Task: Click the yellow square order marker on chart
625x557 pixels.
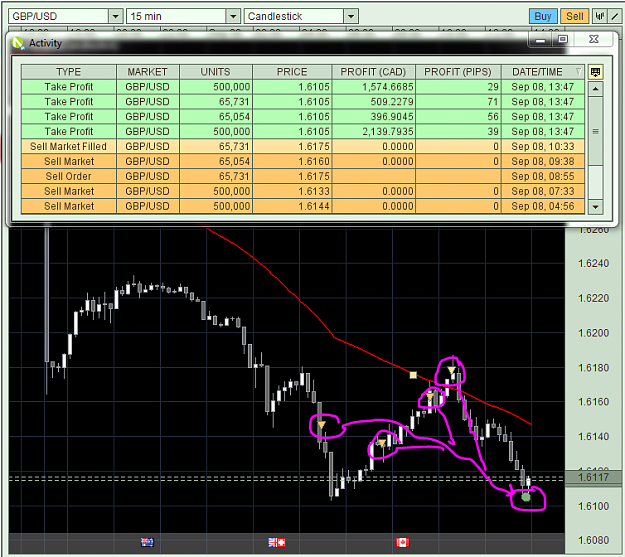Action: [413, 375]
